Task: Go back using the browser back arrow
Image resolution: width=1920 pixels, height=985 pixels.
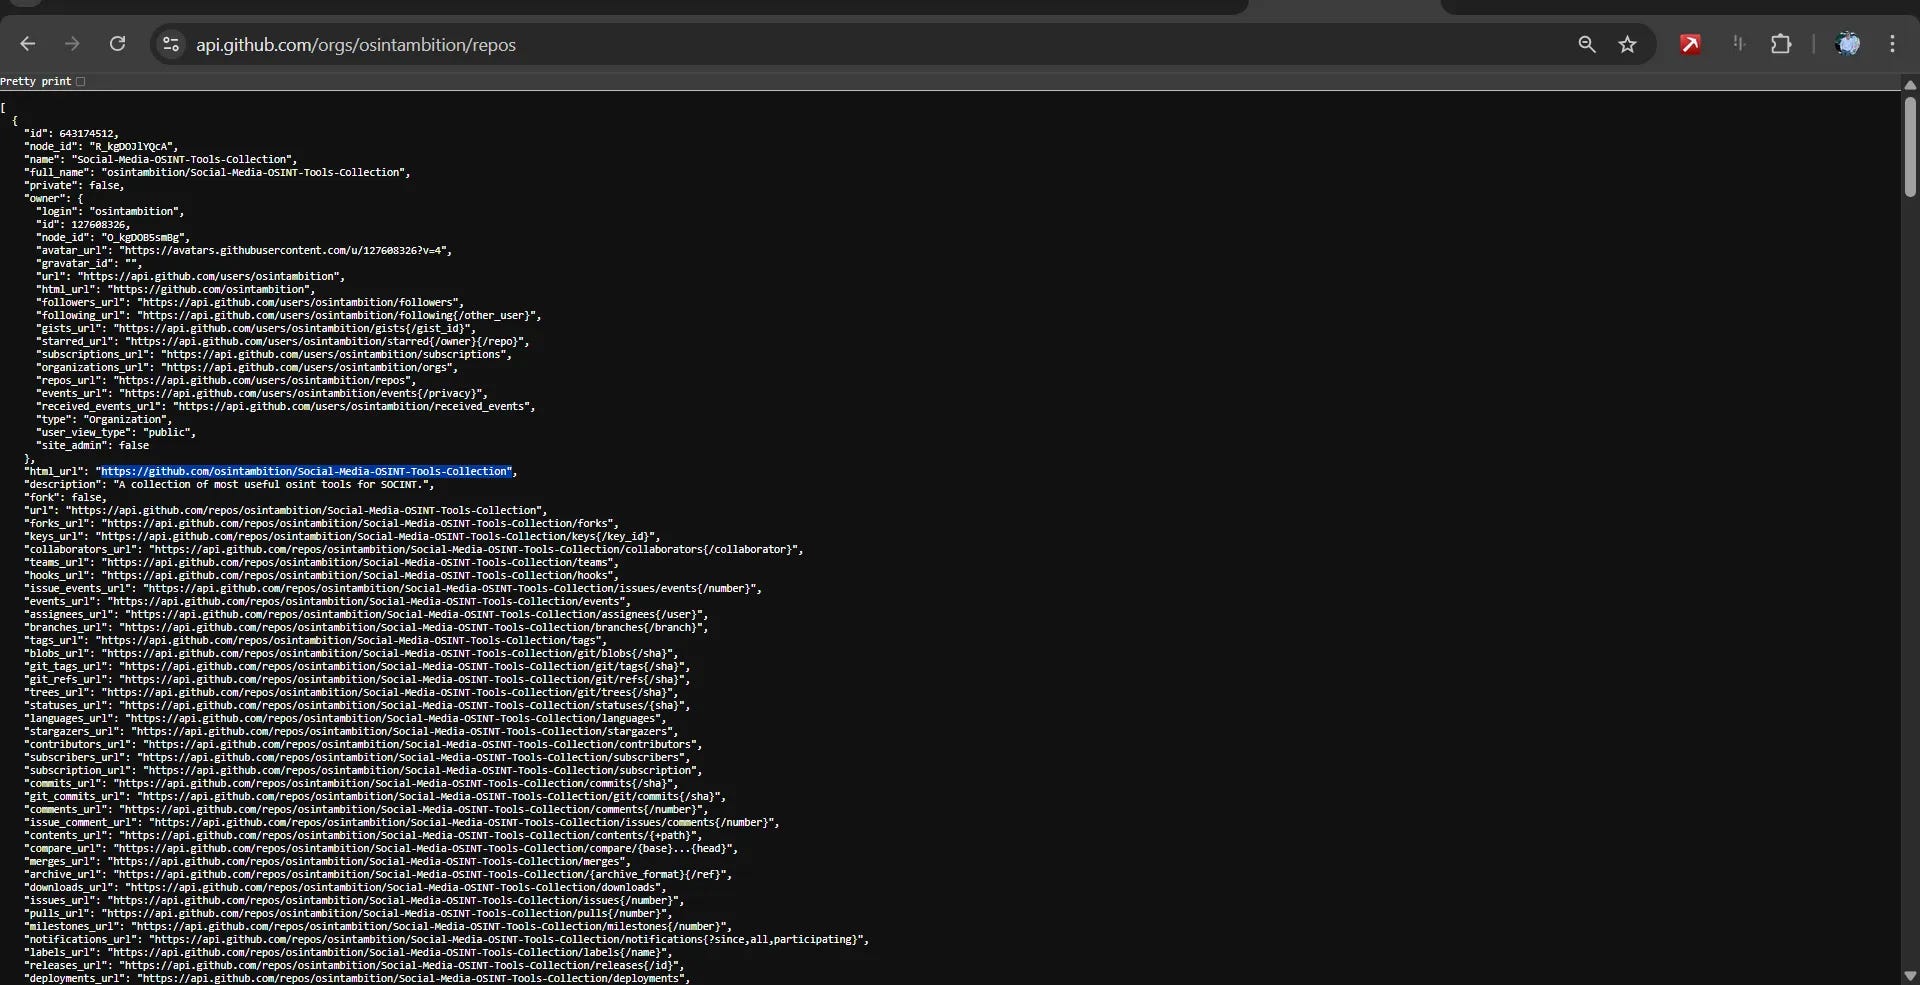Action: click(28, 44)
